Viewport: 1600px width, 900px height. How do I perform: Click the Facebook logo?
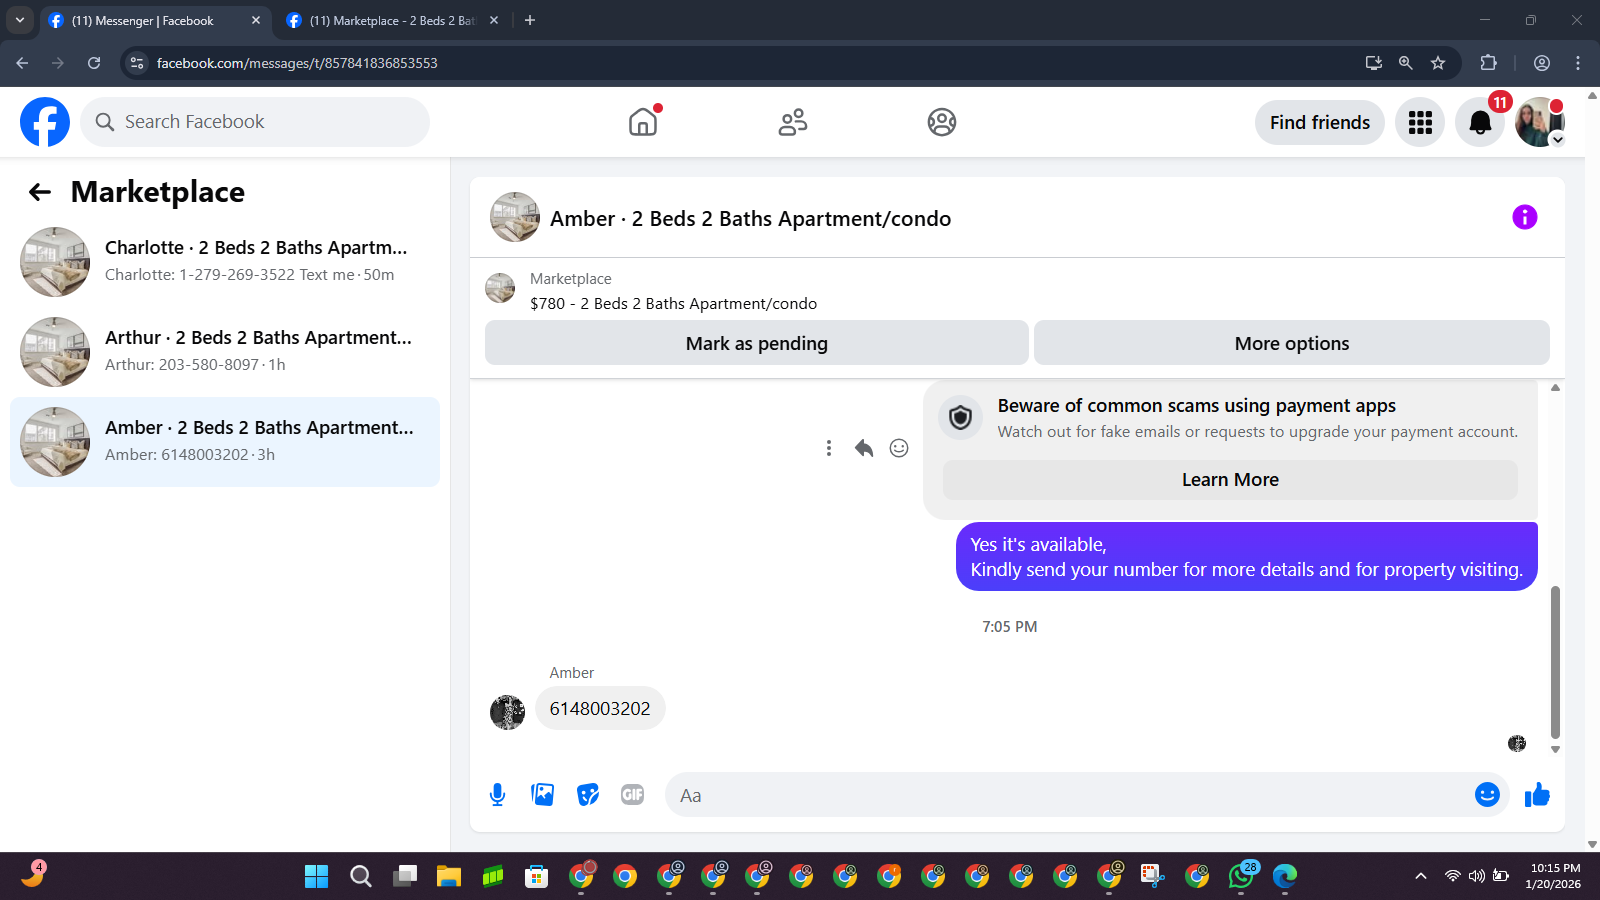45,122
